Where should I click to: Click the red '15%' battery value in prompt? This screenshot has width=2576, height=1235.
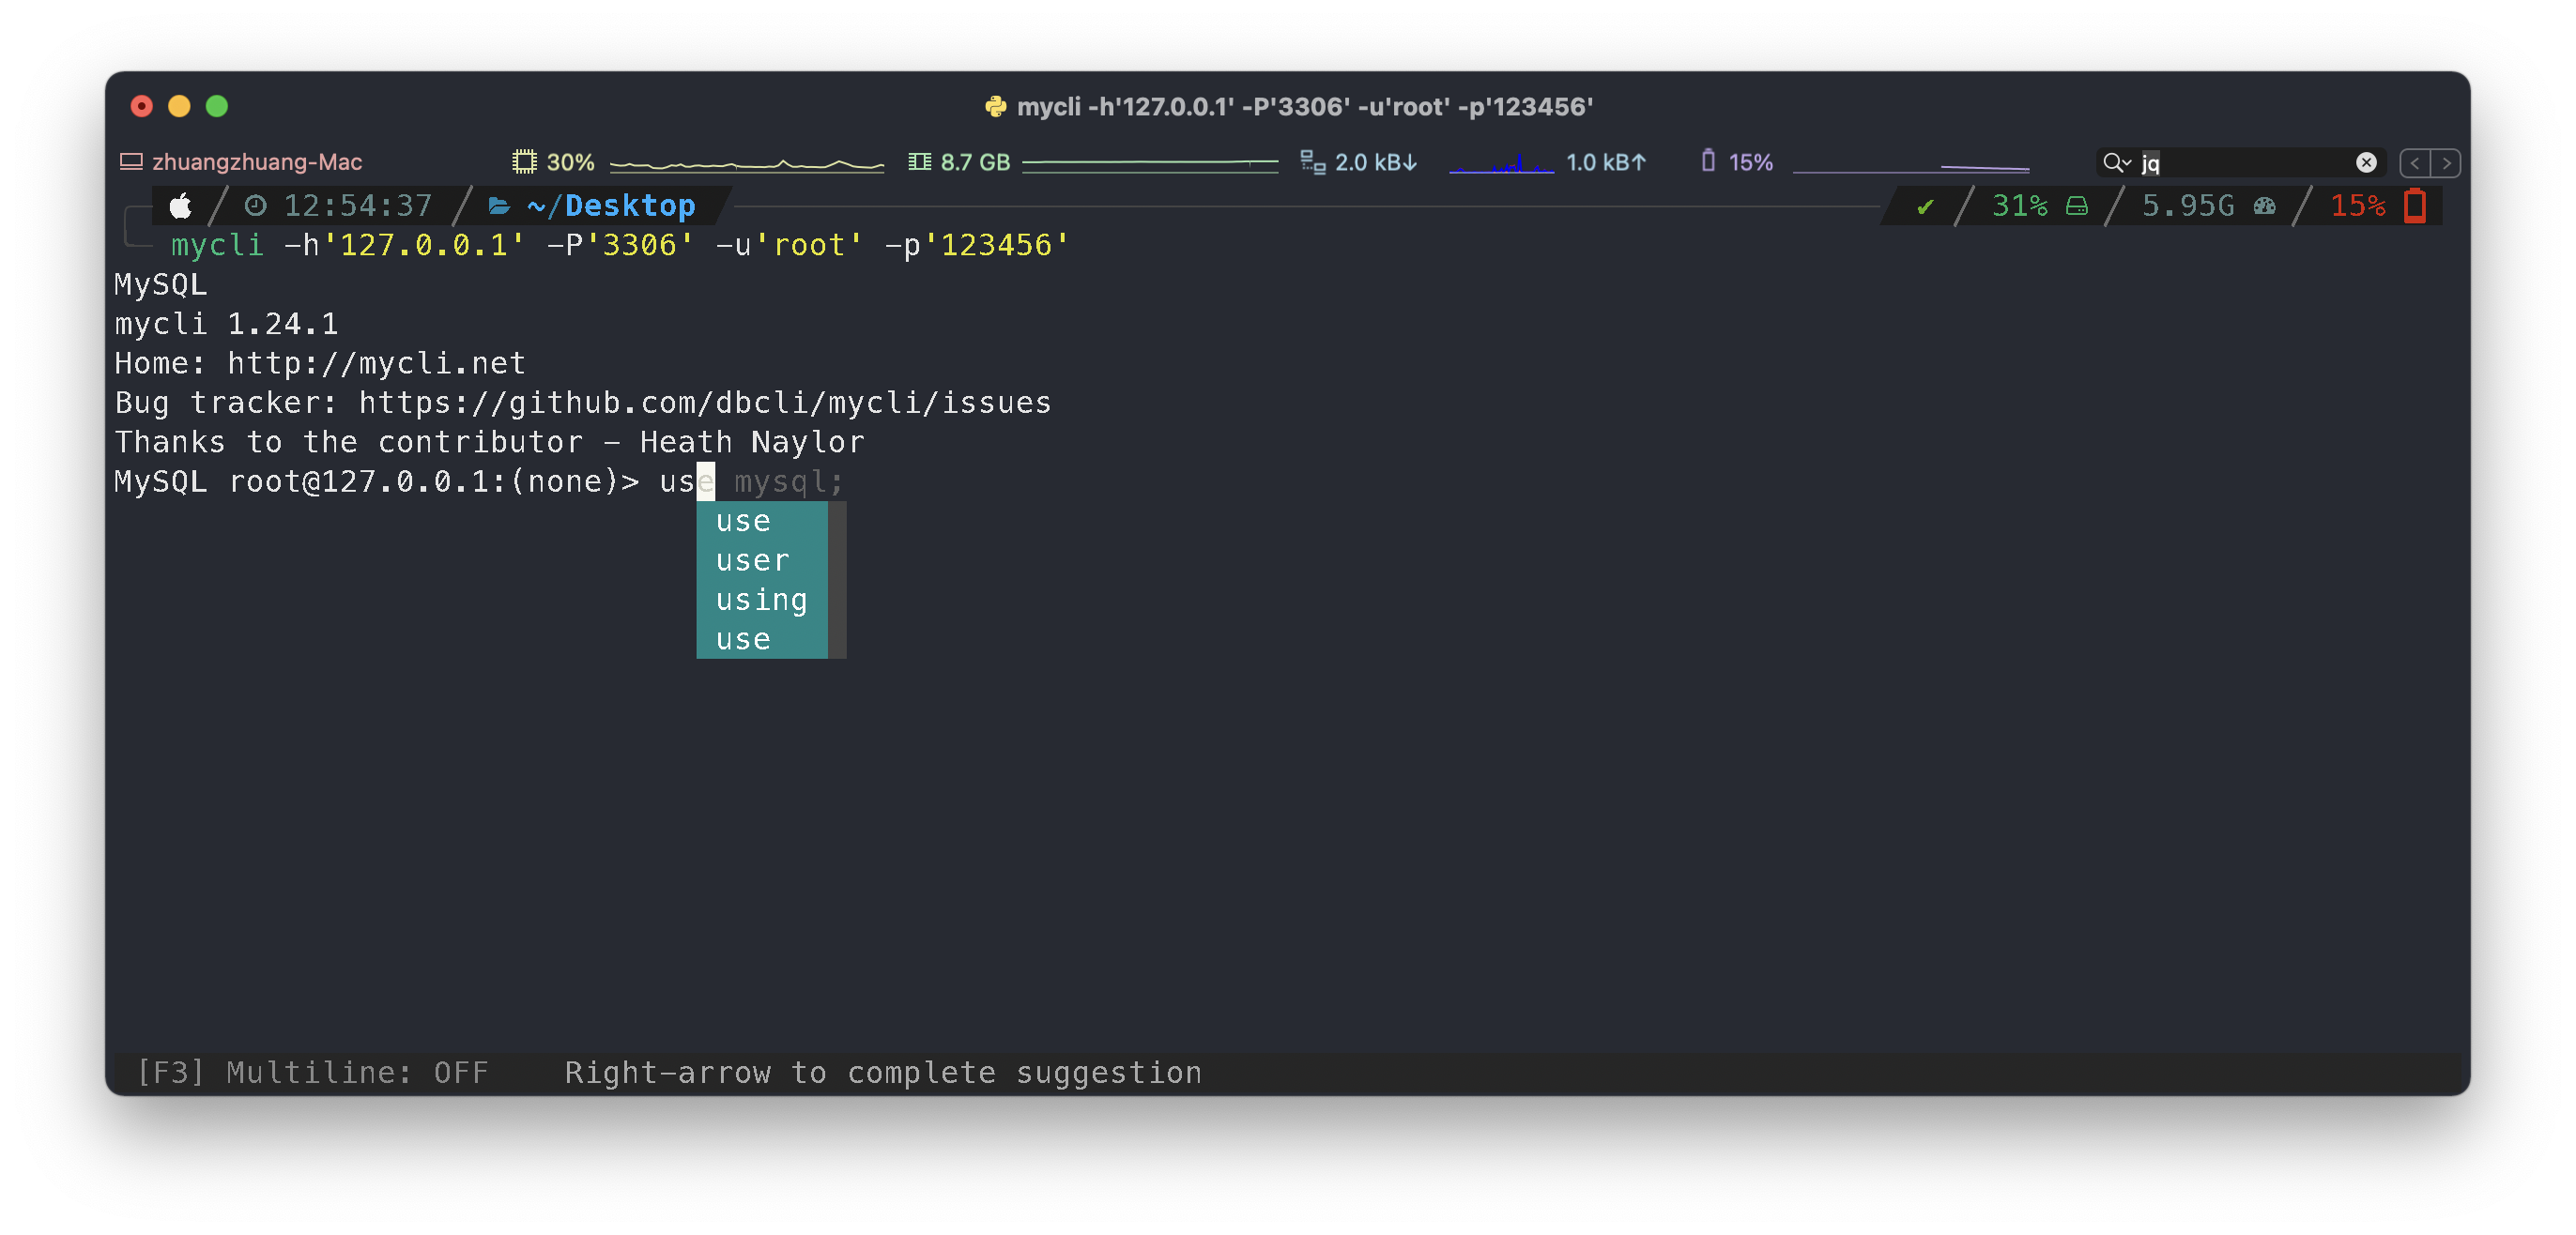(2358, 206)
